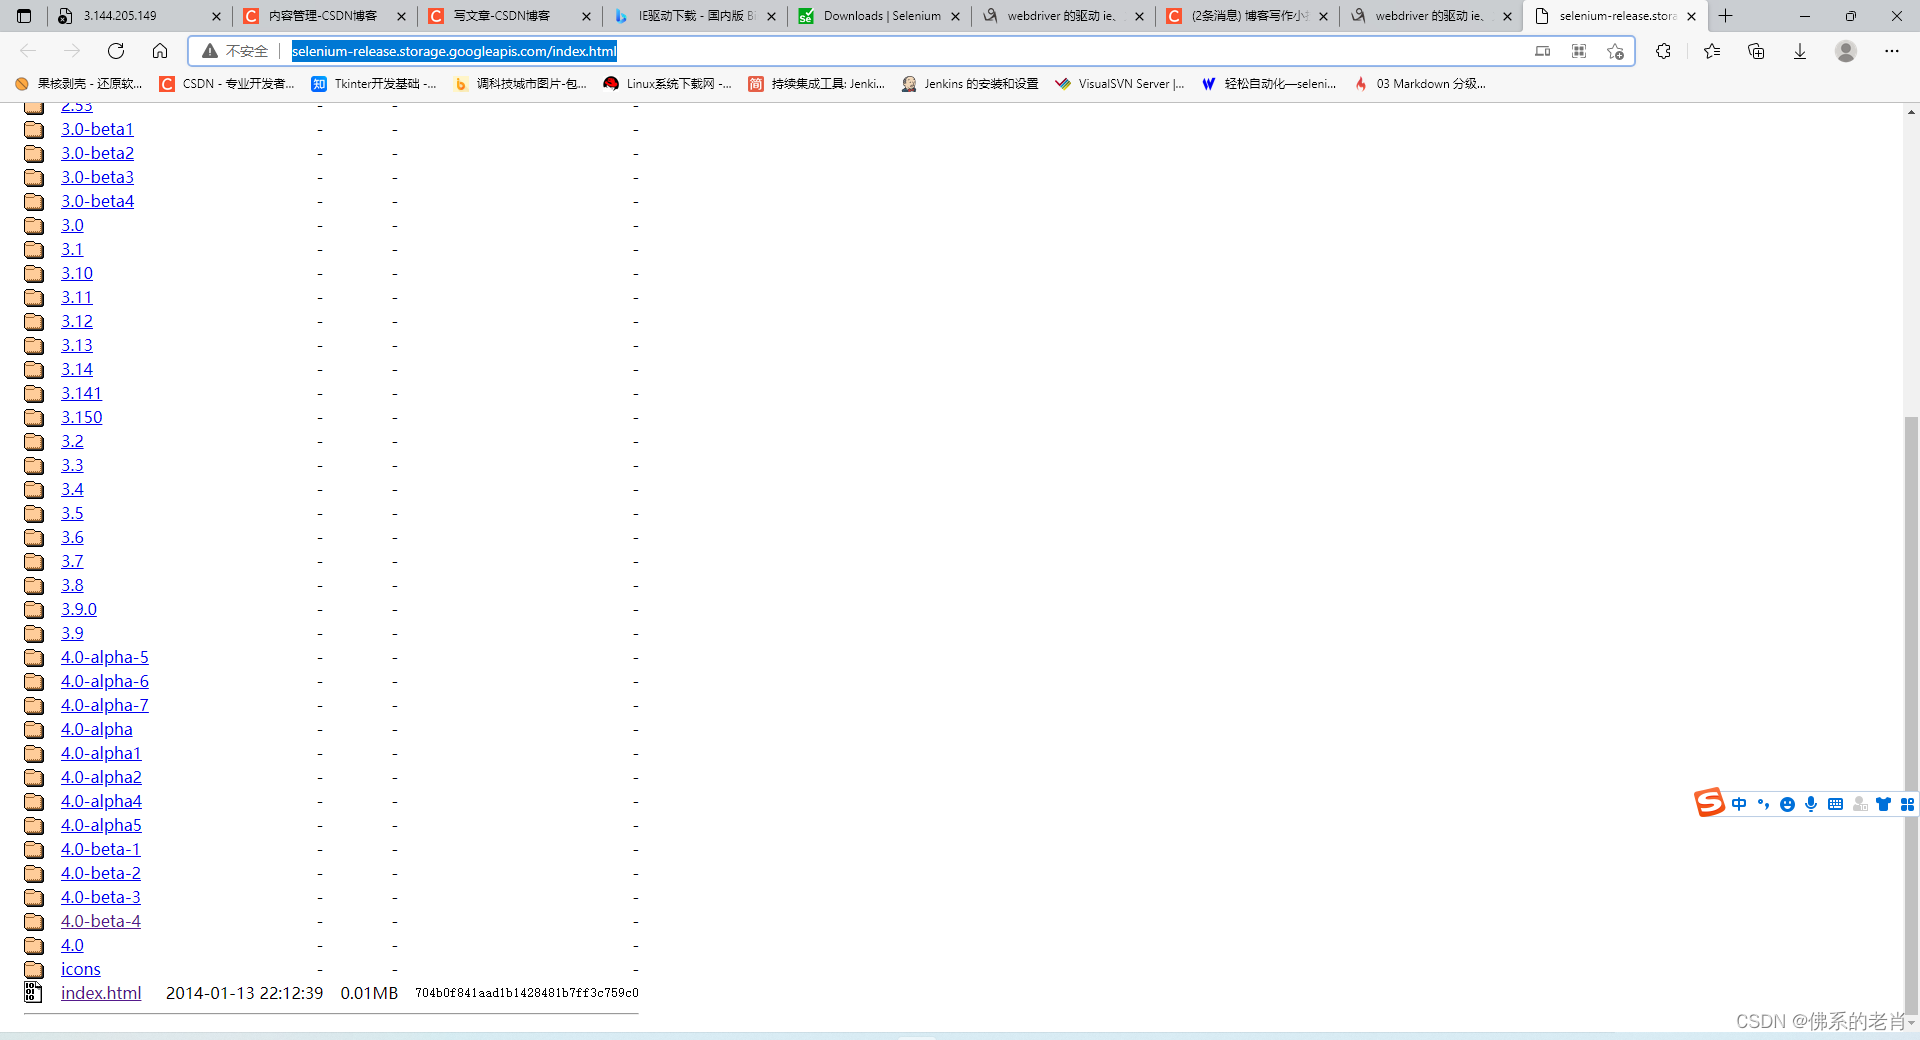The height and width of the screenshot is (1040, 1920).
Task: Open the 4.0 folder link
Action: [72, 945]
